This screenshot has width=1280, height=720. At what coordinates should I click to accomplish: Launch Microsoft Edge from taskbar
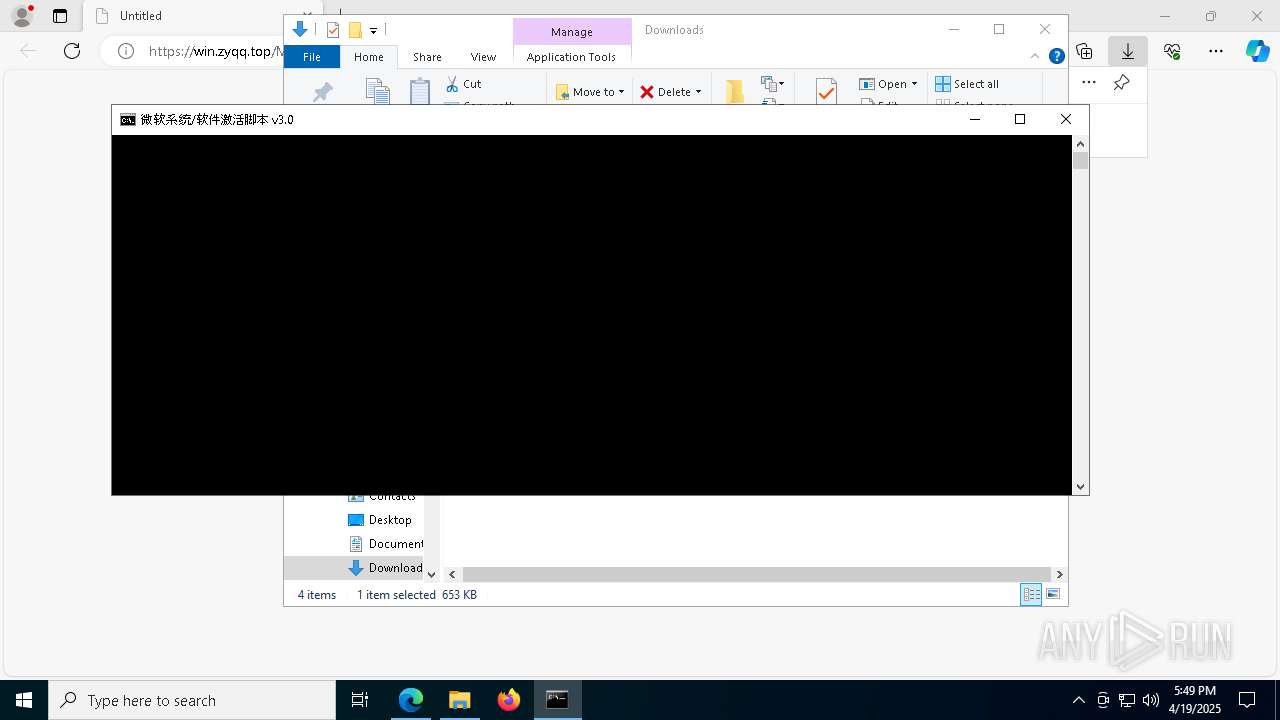(x=411, y=700)
